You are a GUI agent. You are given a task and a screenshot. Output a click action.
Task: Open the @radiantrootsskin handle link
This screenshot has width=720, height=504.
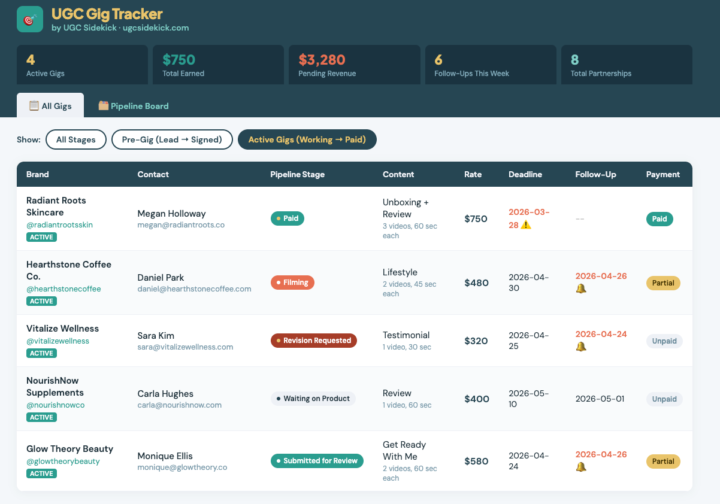pyautogui.click(x=59, y=225)
